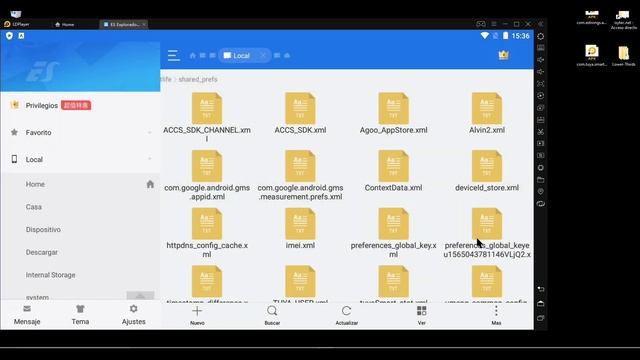Open httpdns_config_cache.xml file
640x360 pixels.
click(207, 233)
